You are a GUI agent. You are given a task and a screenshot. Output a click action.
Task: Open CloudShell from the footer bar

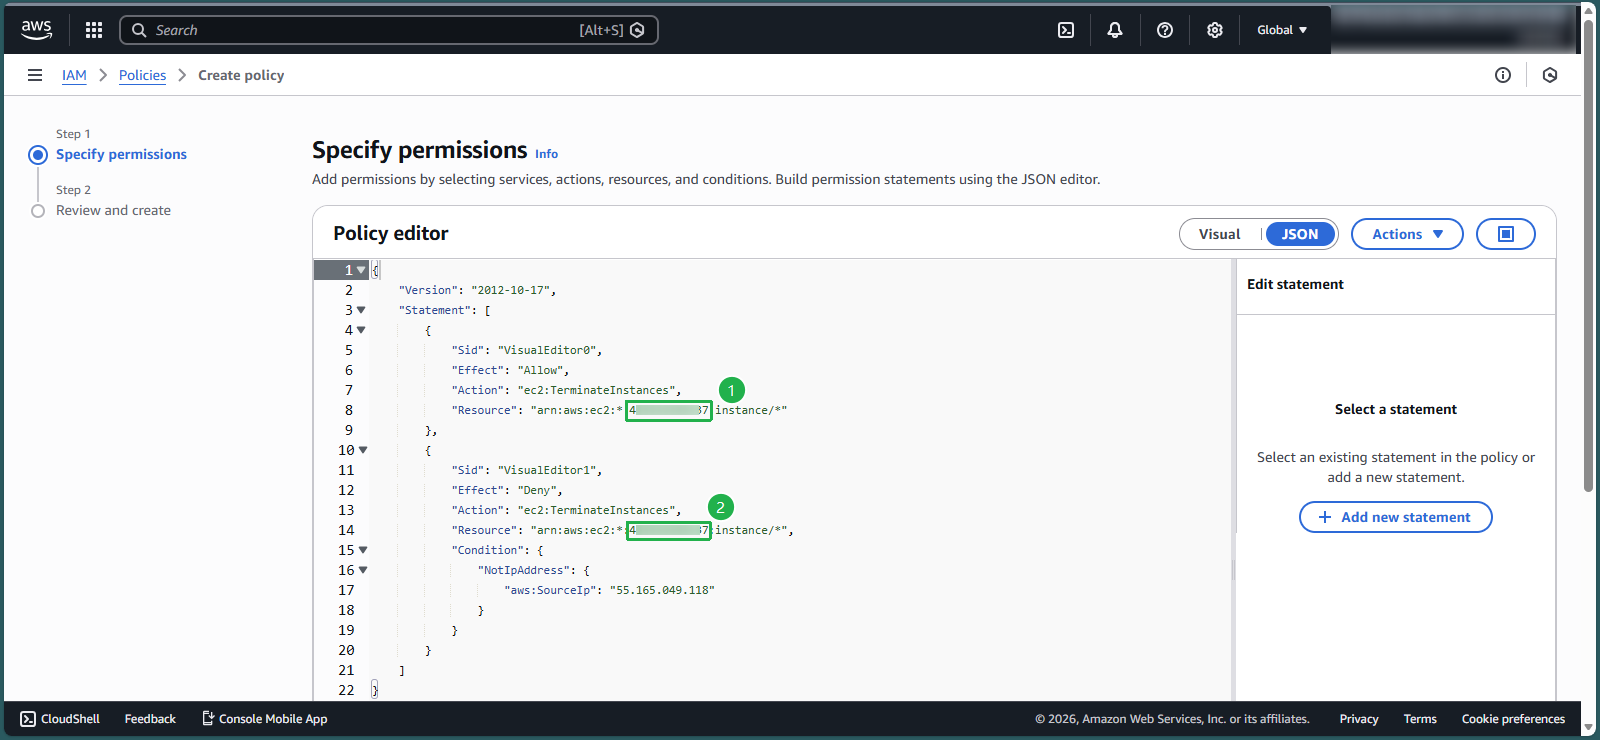coord(60,719)
